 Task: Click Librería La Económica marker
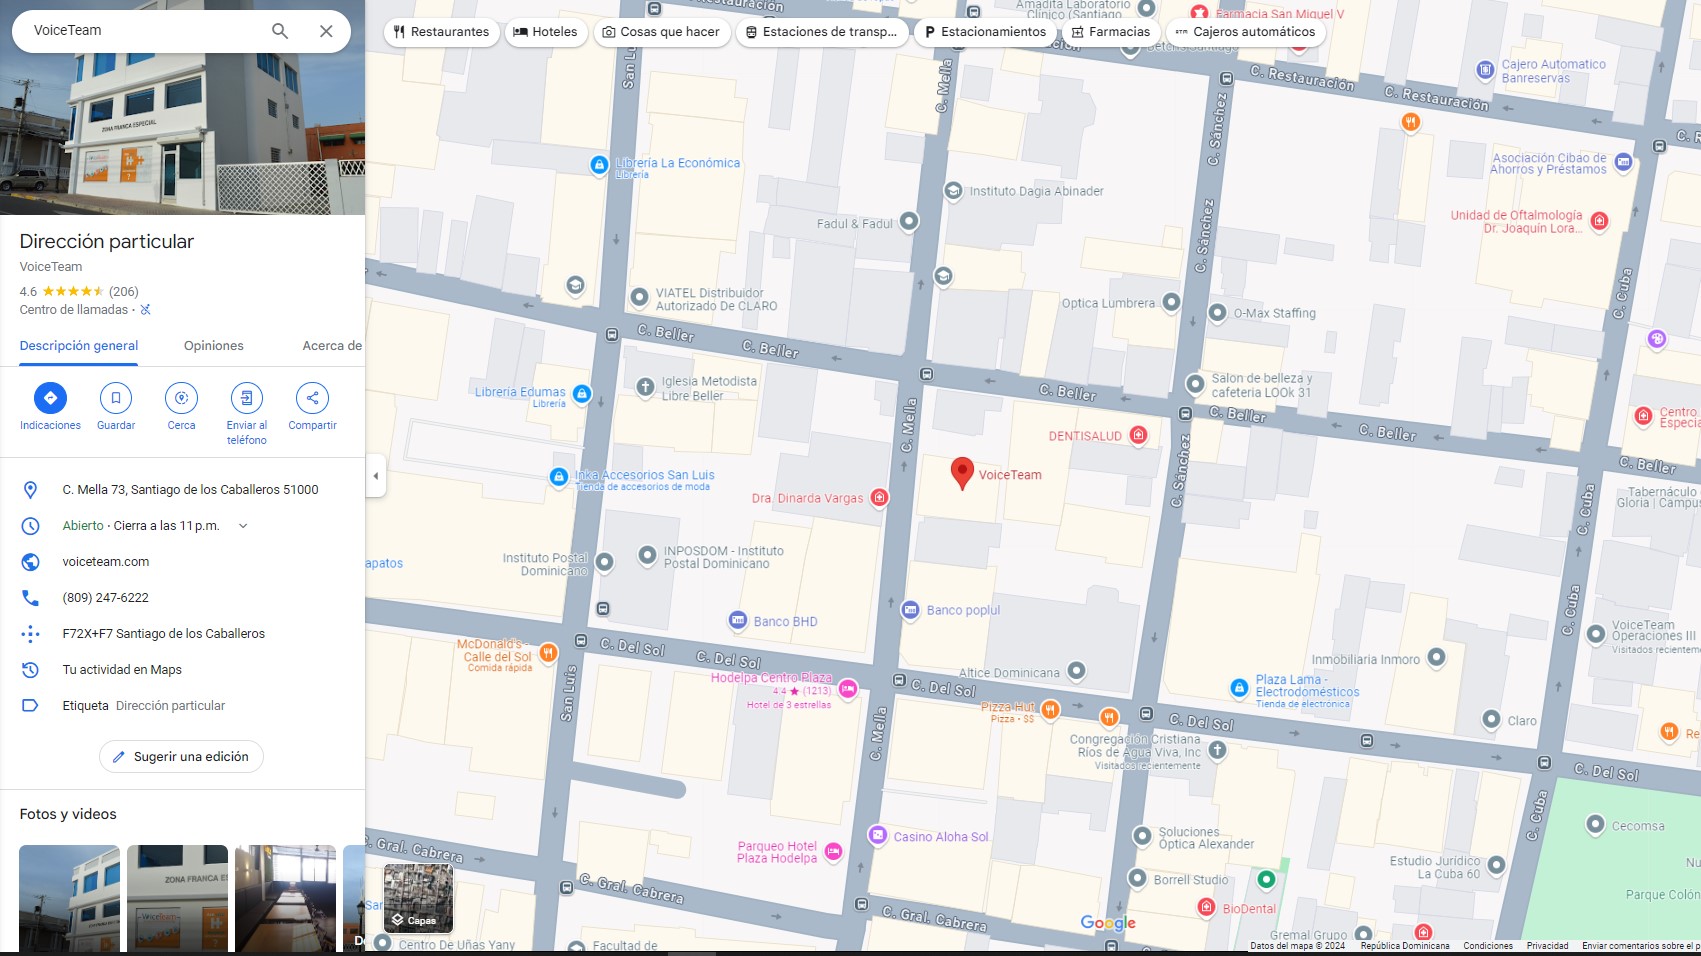(x=599, y=165)
